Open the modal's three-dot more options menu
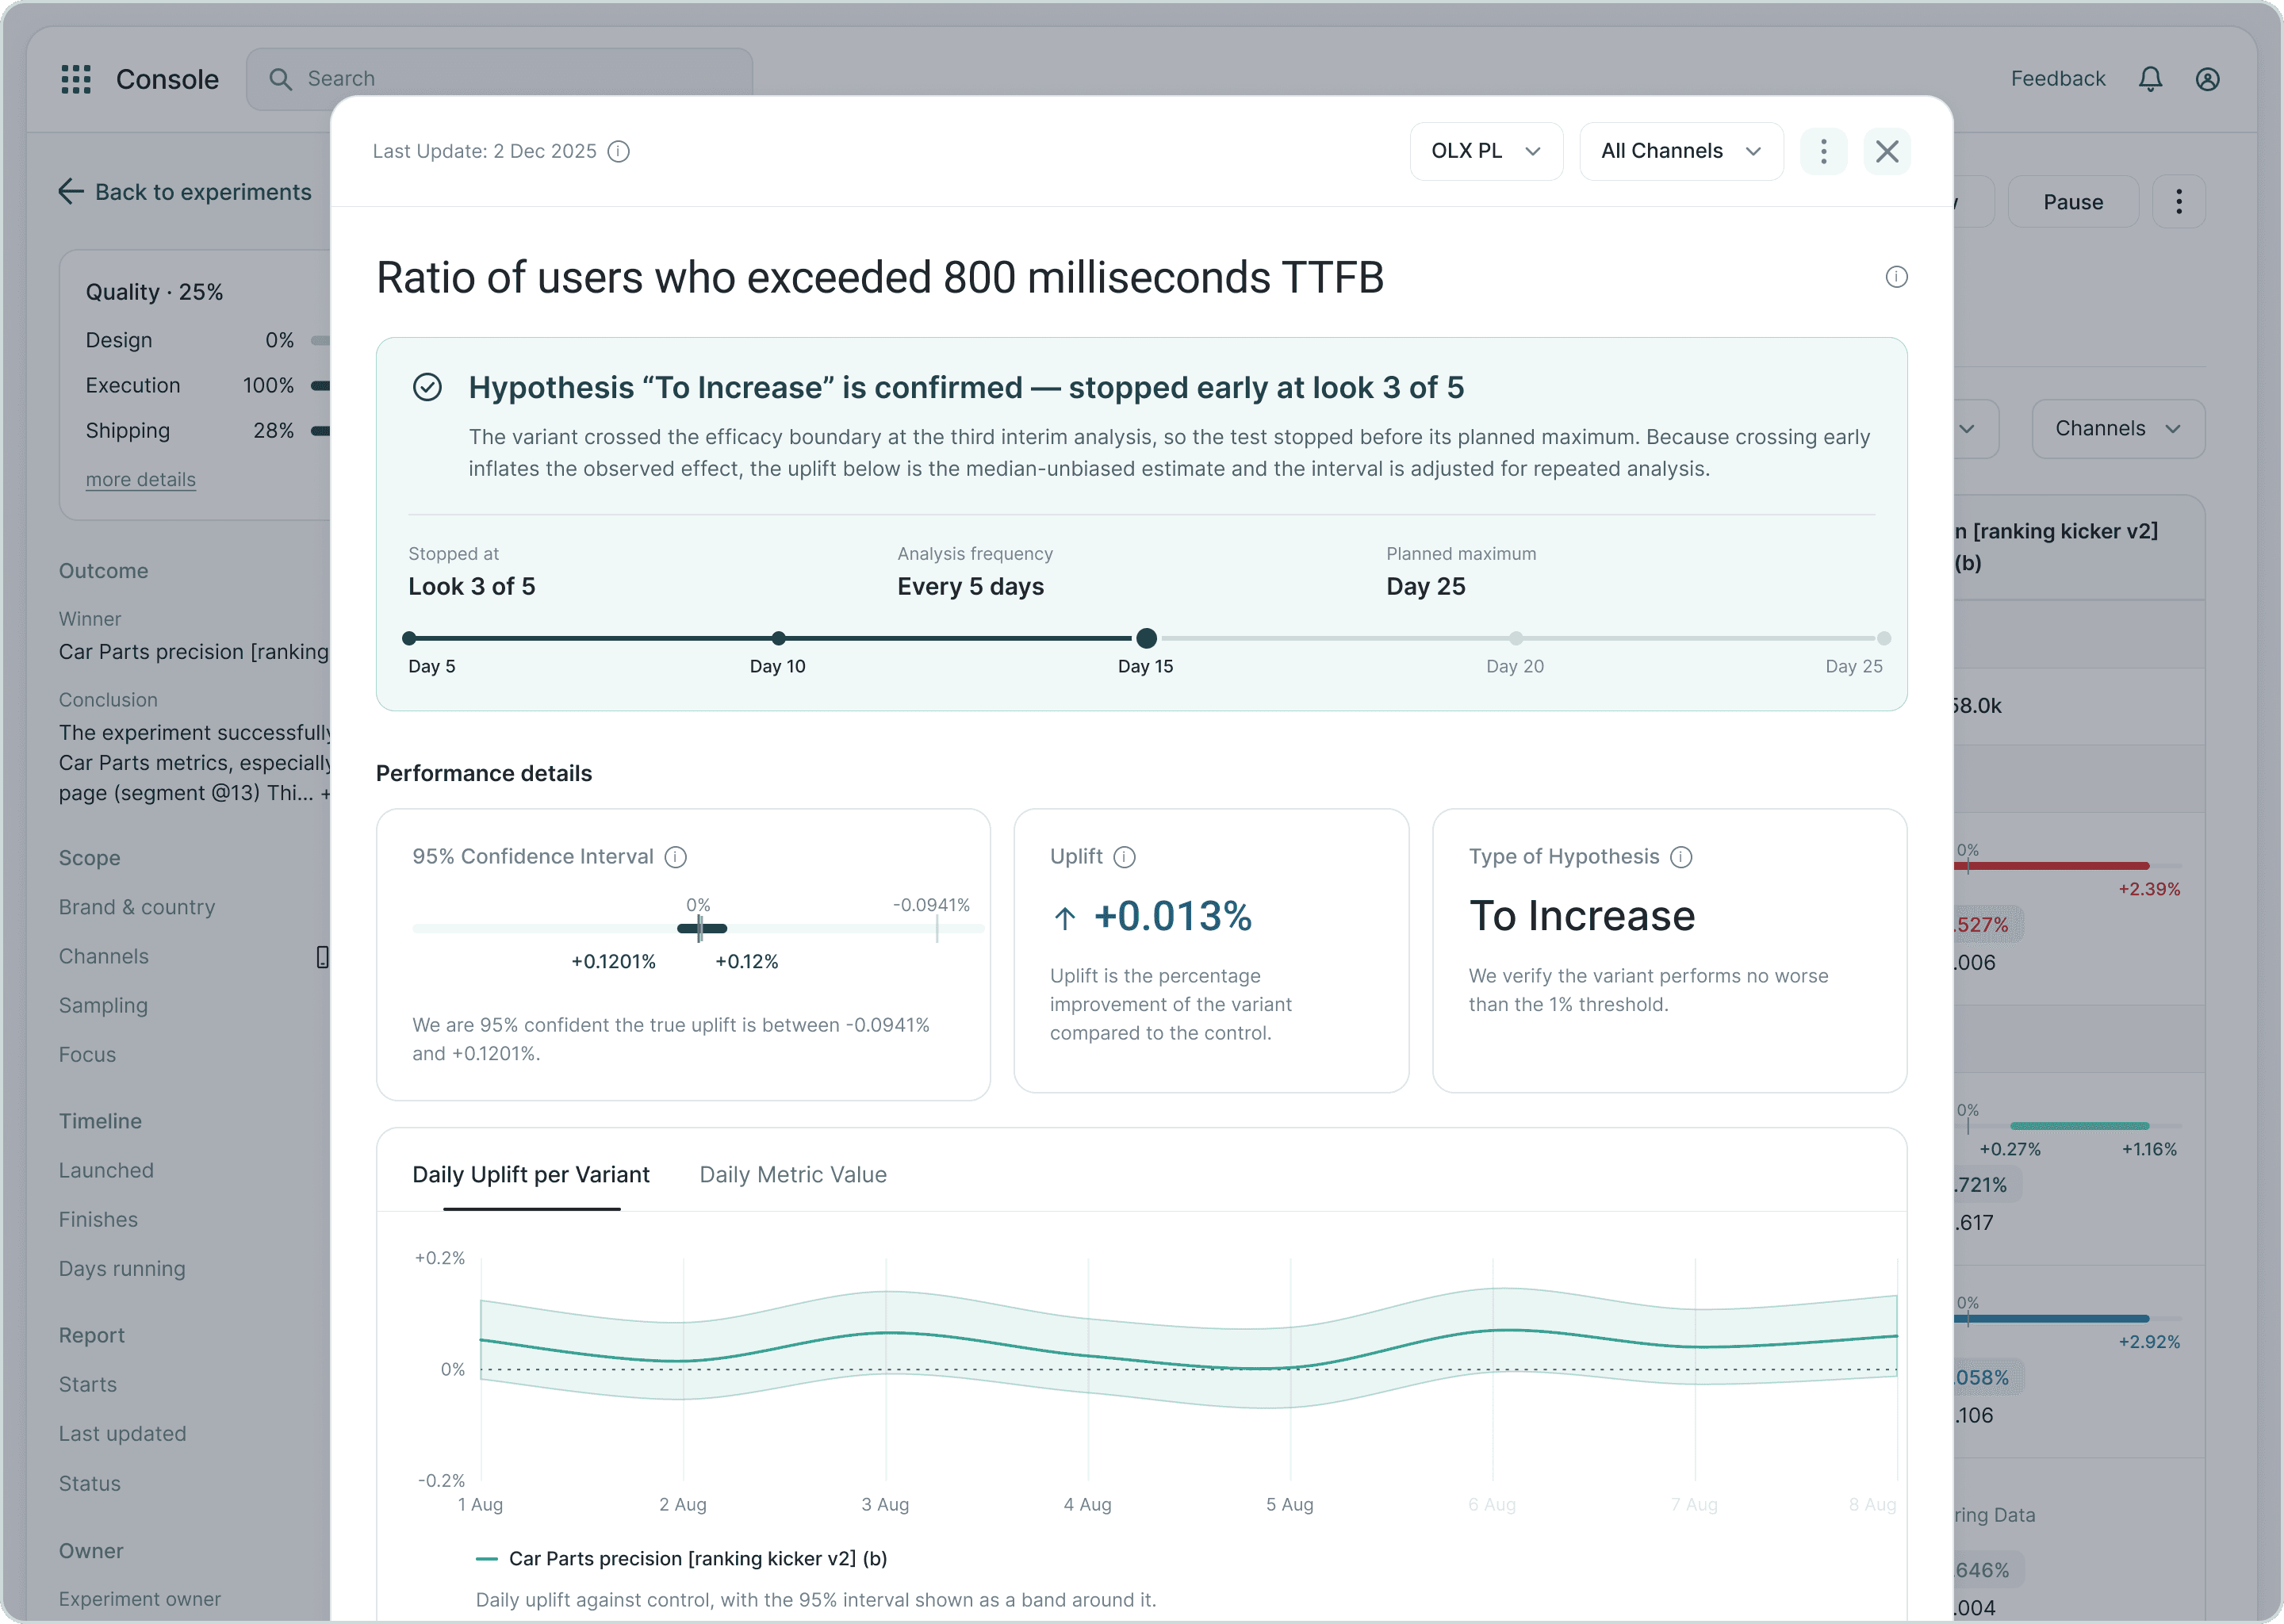 pos(1823,151)
